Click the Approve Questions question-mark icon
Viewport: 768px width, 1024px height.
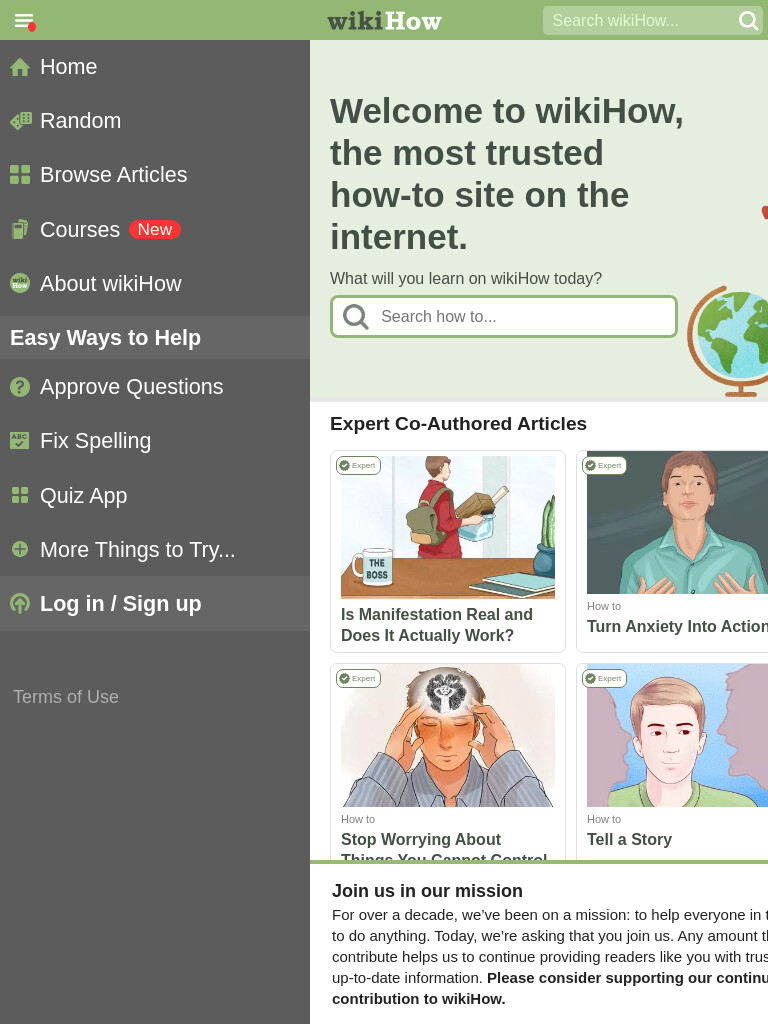[20, 387]
